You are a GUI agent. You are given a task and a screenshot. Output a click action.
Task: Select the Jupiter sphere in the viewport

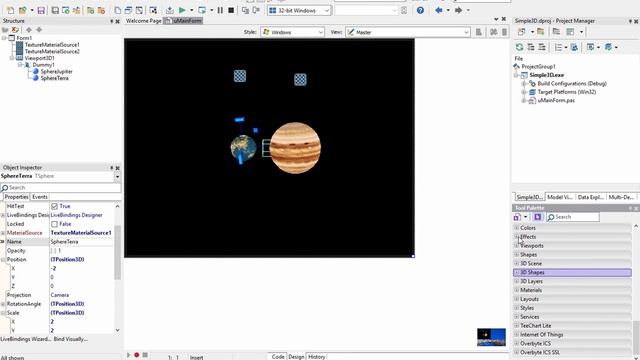pyautogui.click(x=295, y=148)
